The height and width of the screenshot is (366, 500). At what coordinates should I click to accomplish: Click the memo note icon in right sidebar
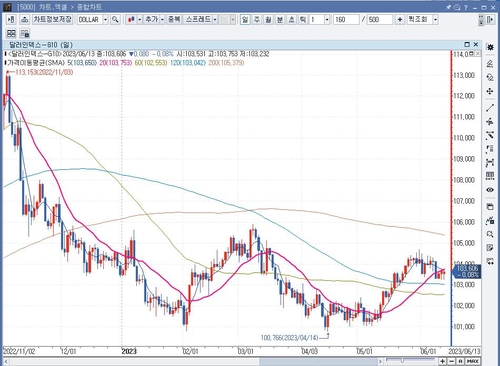(x=490, y=248)
